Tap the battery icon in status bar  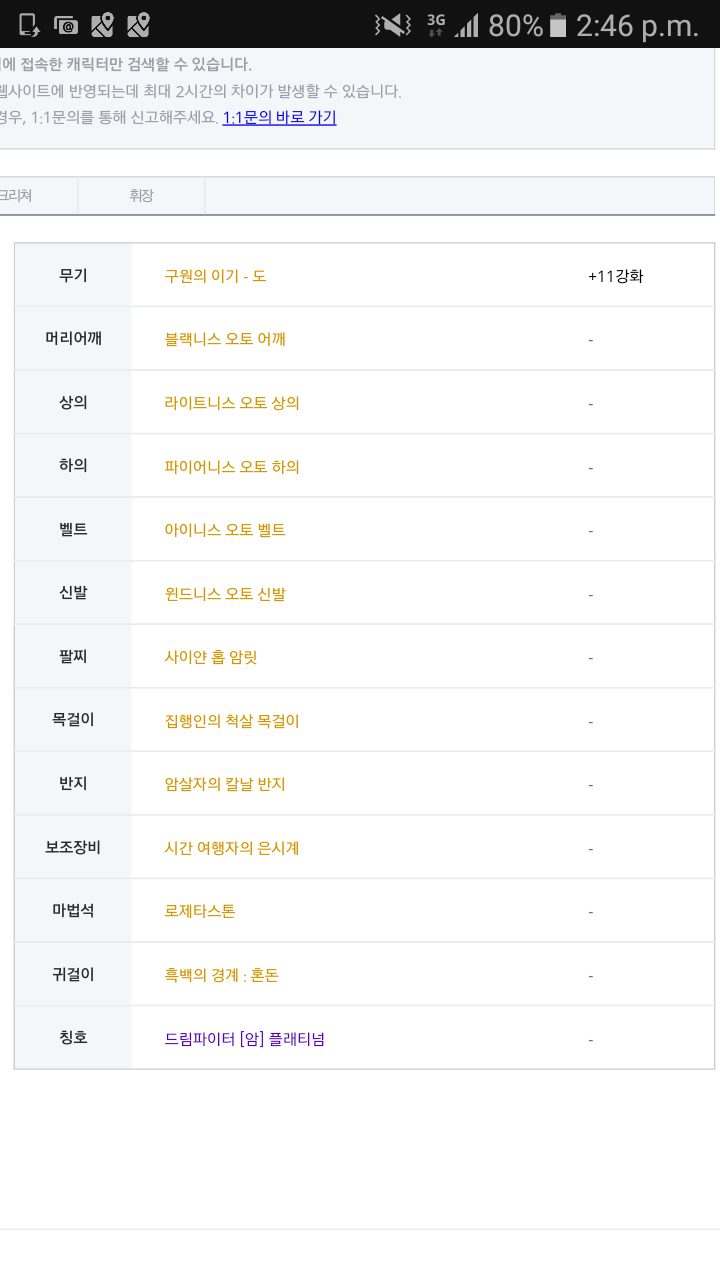coord(558,25)
